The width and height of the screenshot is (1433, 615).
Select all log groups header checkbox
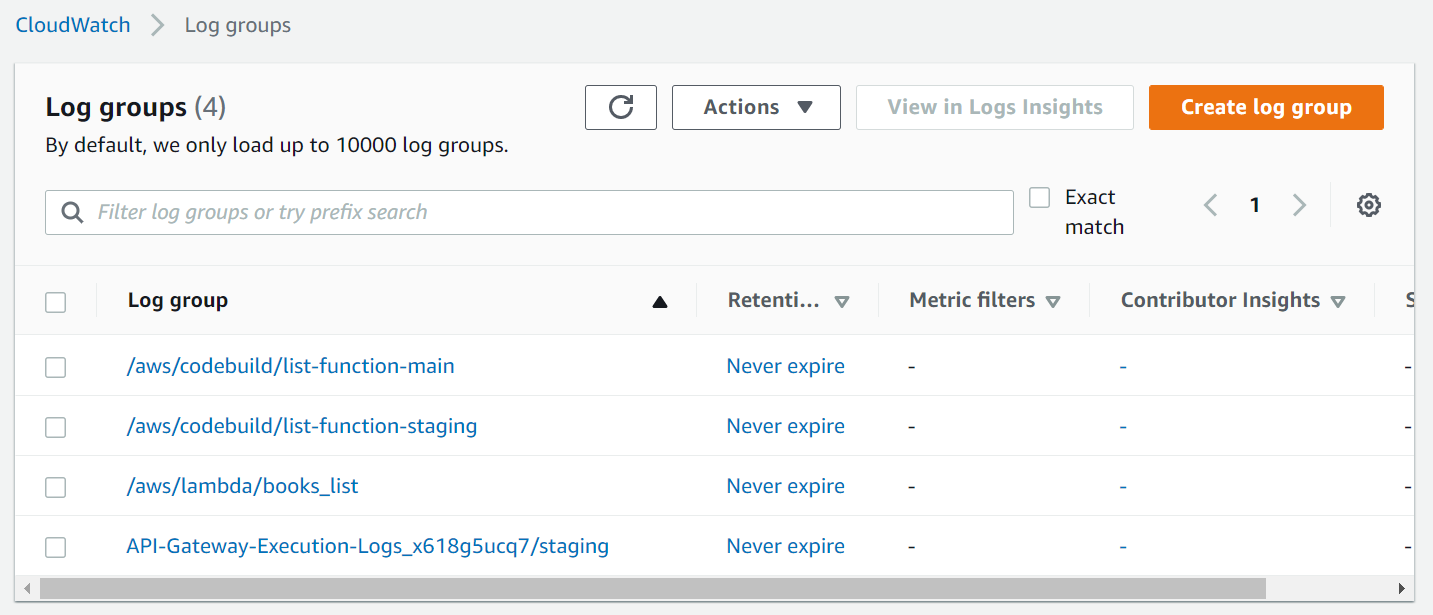pos(56,302)
